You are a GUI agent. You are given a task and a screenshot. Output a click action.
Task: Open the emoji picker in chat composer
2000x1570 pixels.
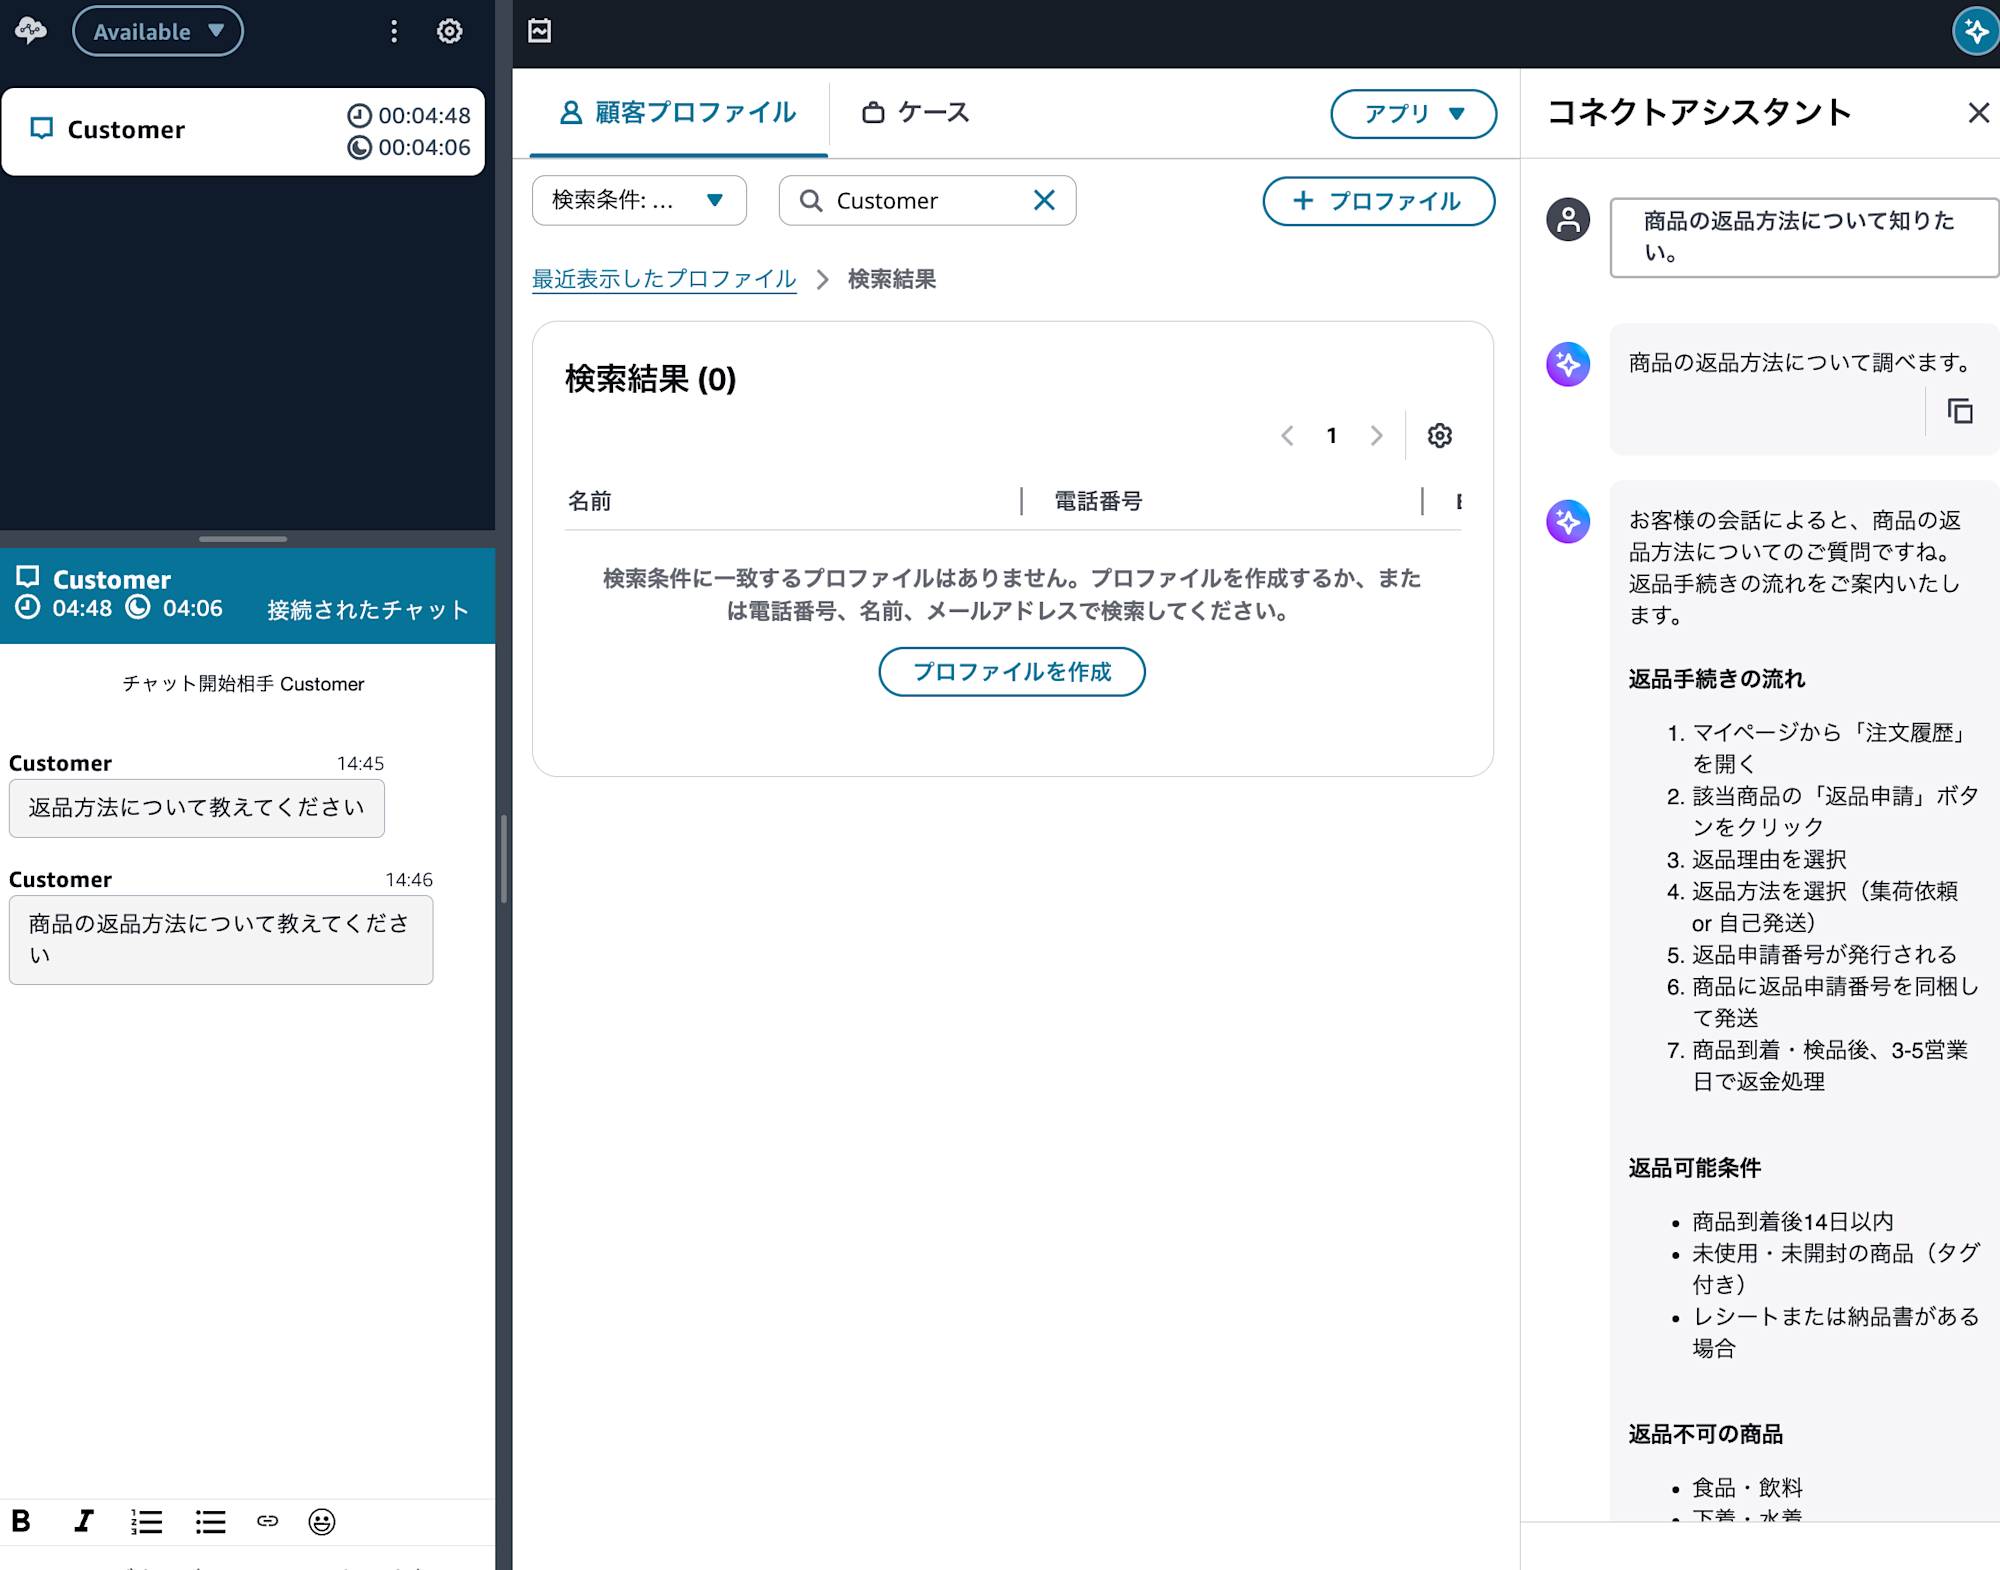click(x=321, y=1521)
